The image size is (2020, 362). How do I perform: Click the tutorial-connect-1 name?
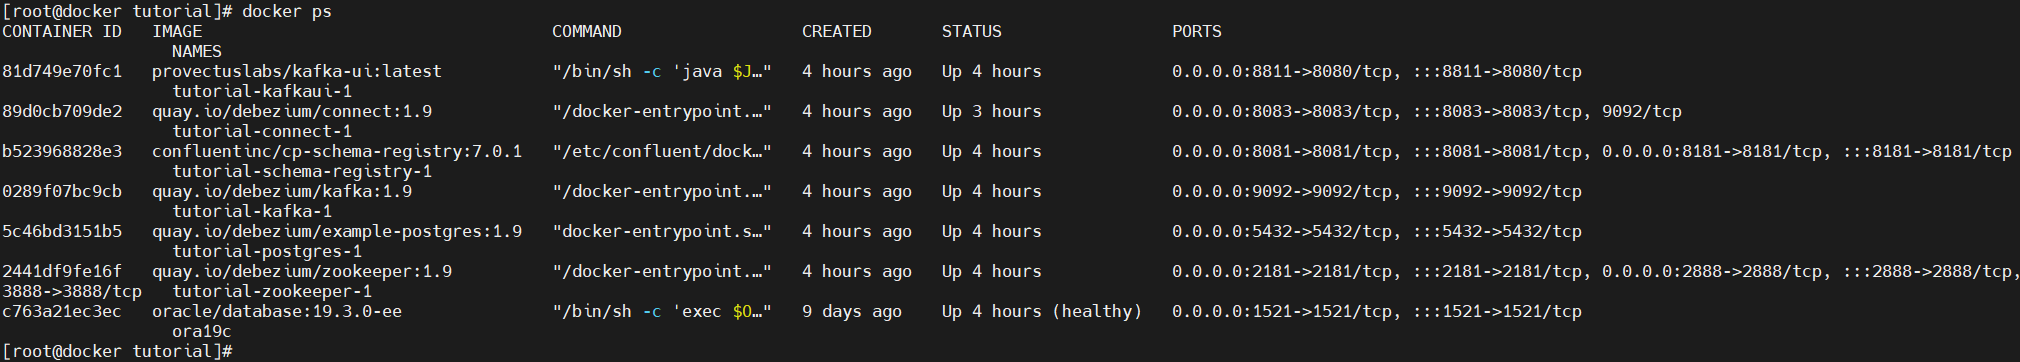[x=262, y=132]
